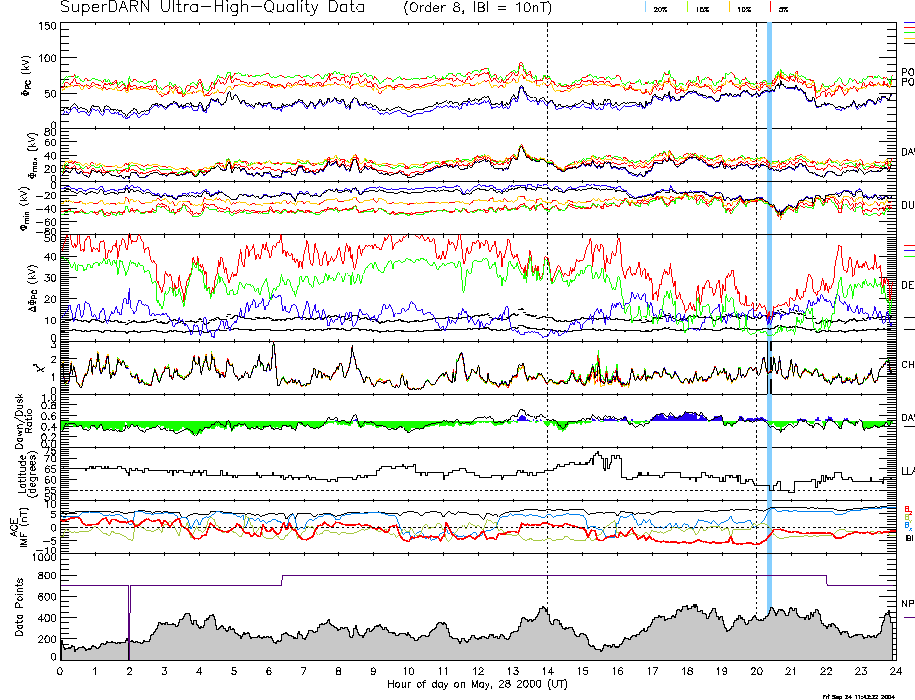Image resolution: width=915 pixels, height=700 pixels.
Task: Click the x-axis tick label '3'
Action: (x=165, y=671)
